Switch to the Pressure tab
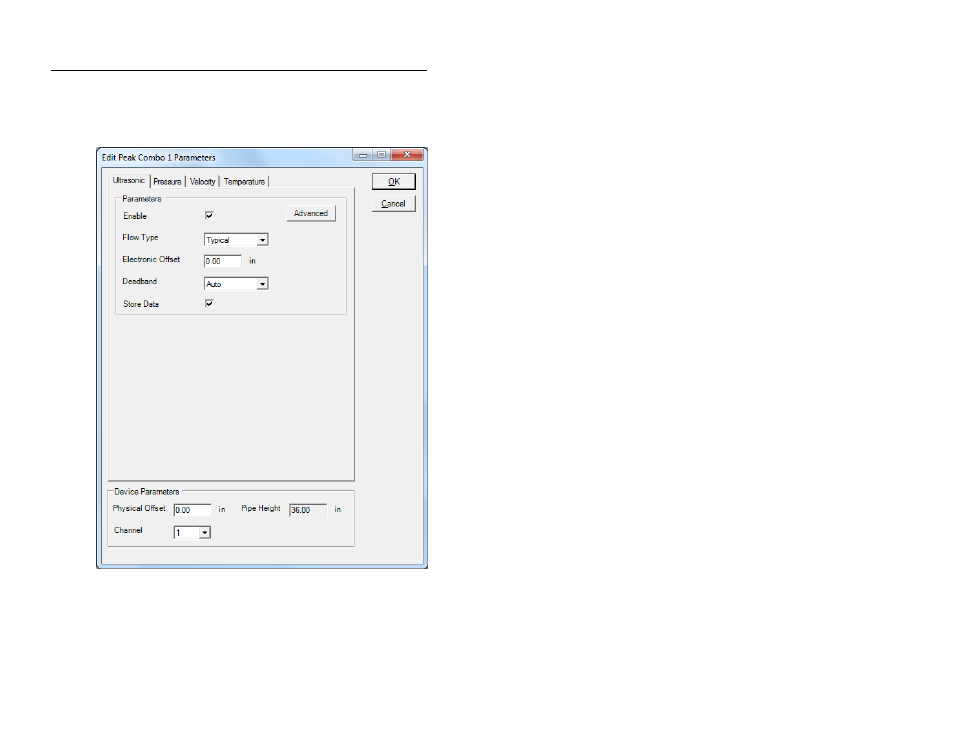Screen dimensions: 954x738 point(167,182)
